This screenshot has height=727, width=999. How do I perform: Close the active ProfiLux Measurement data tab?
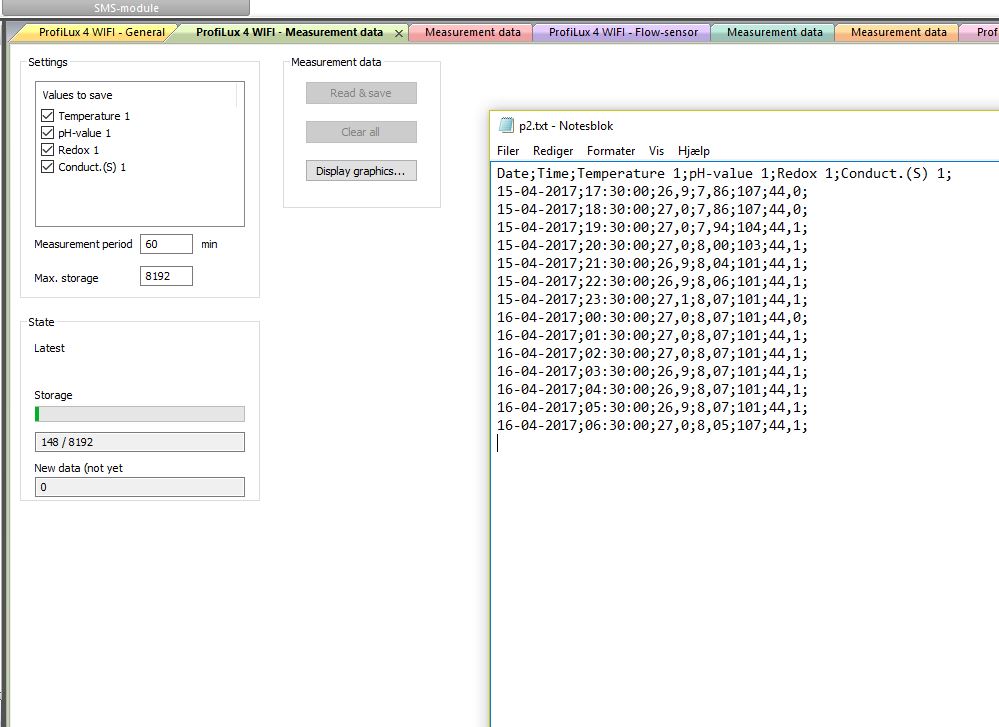click(x=399, y=33)
